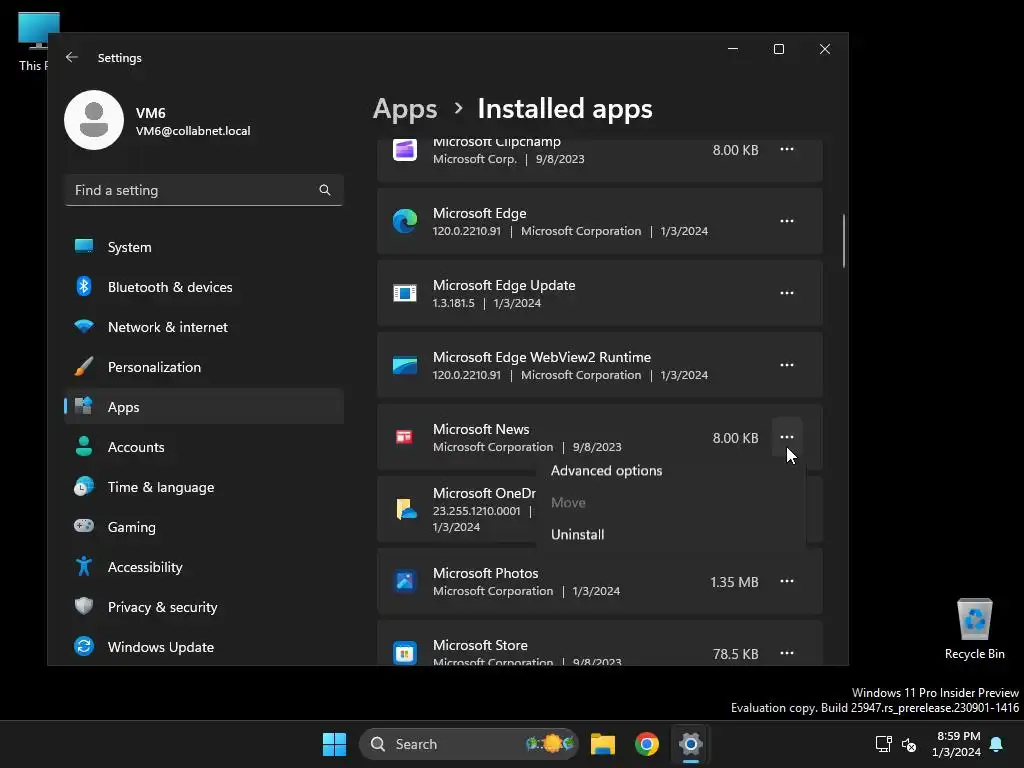1024x768 pixels.
Task: Open more options for Microsoft Edge Update
Action: 787,293
